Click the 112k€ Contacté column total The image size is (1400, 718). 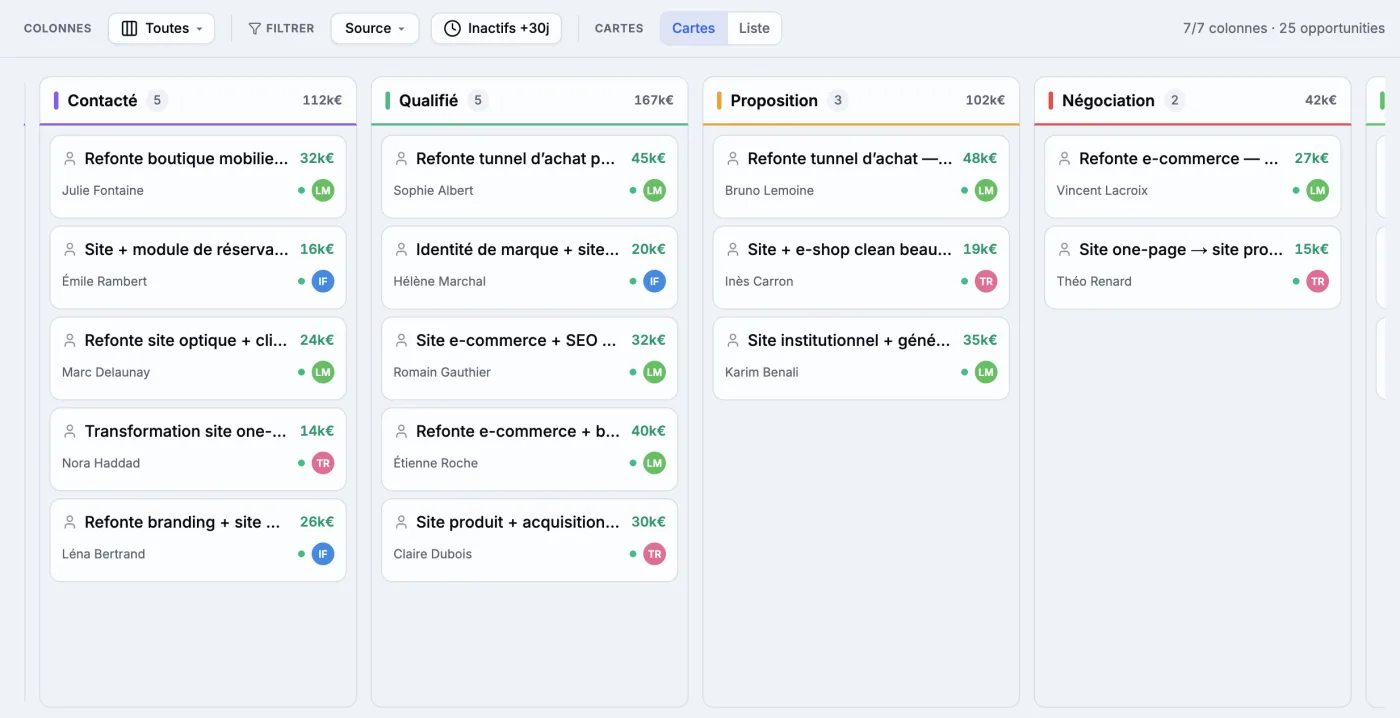tap(322, 100)
